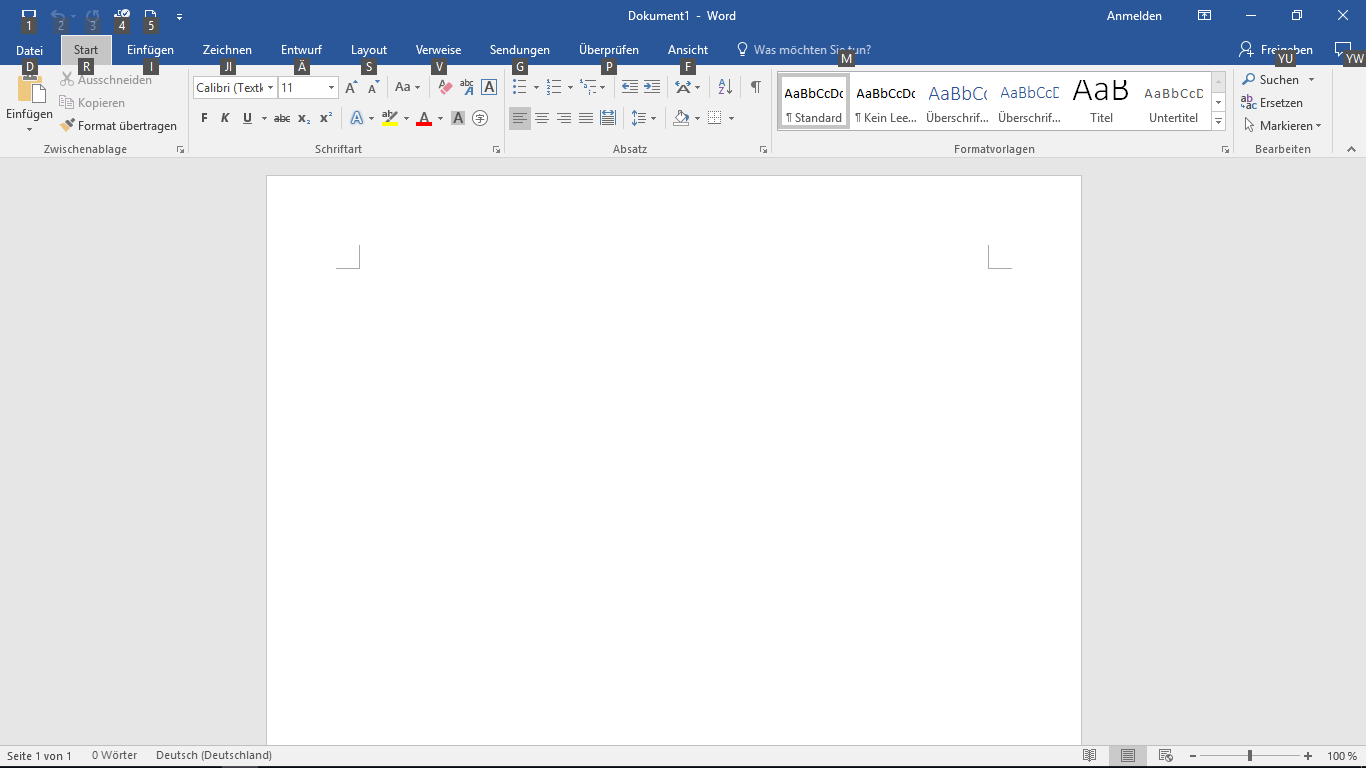Open the font size 11 dropdown
This screenshot has width=1366, height=768.
(331, 88)
